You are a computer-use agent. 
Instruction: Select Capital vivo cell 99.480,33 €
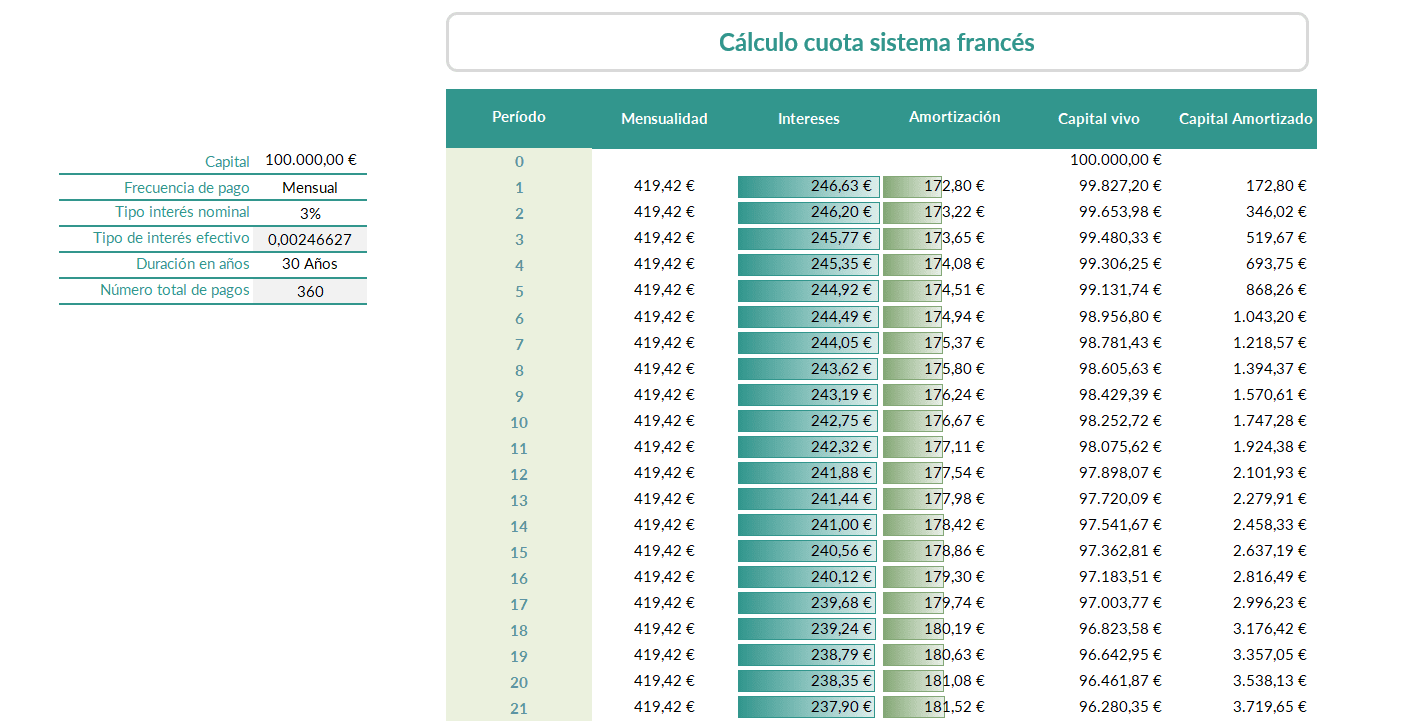tap(1120, 237)
